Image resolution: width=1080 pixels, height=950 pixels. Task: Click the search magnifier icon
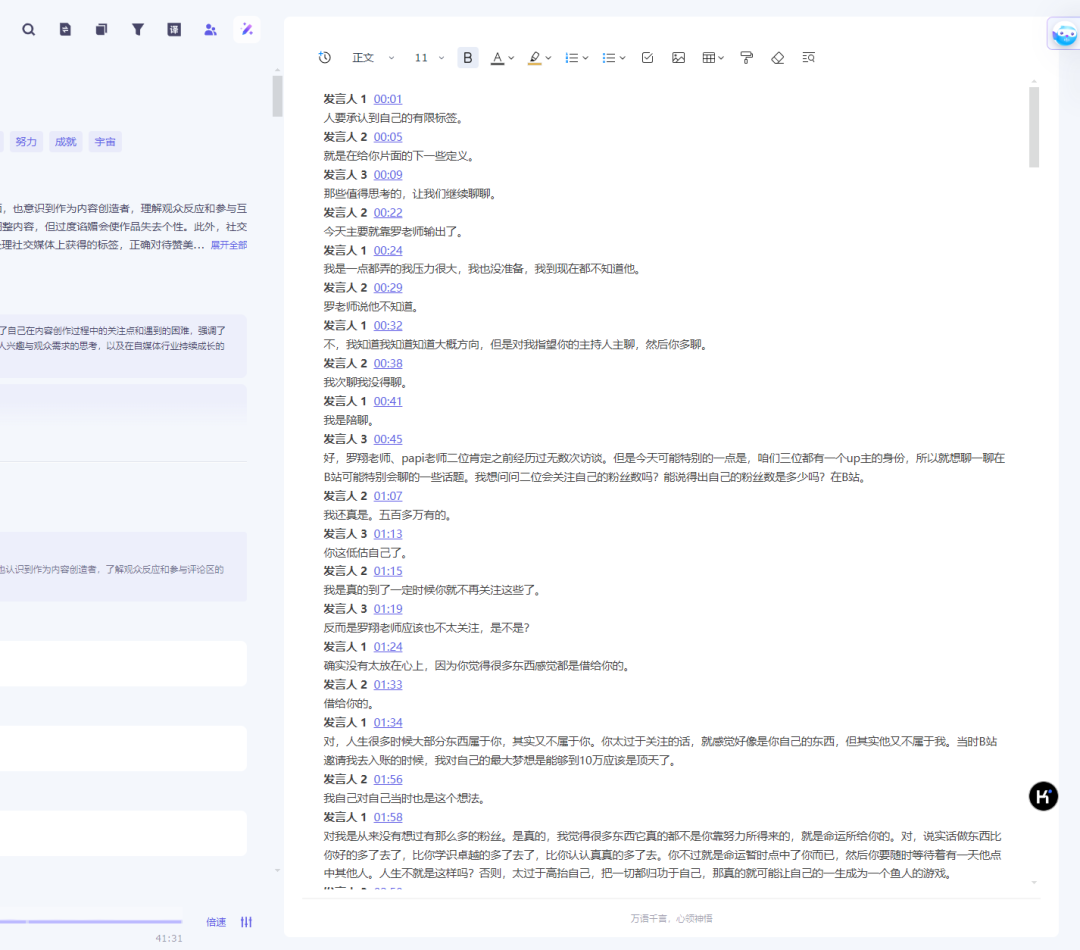[x=29, y=30]
